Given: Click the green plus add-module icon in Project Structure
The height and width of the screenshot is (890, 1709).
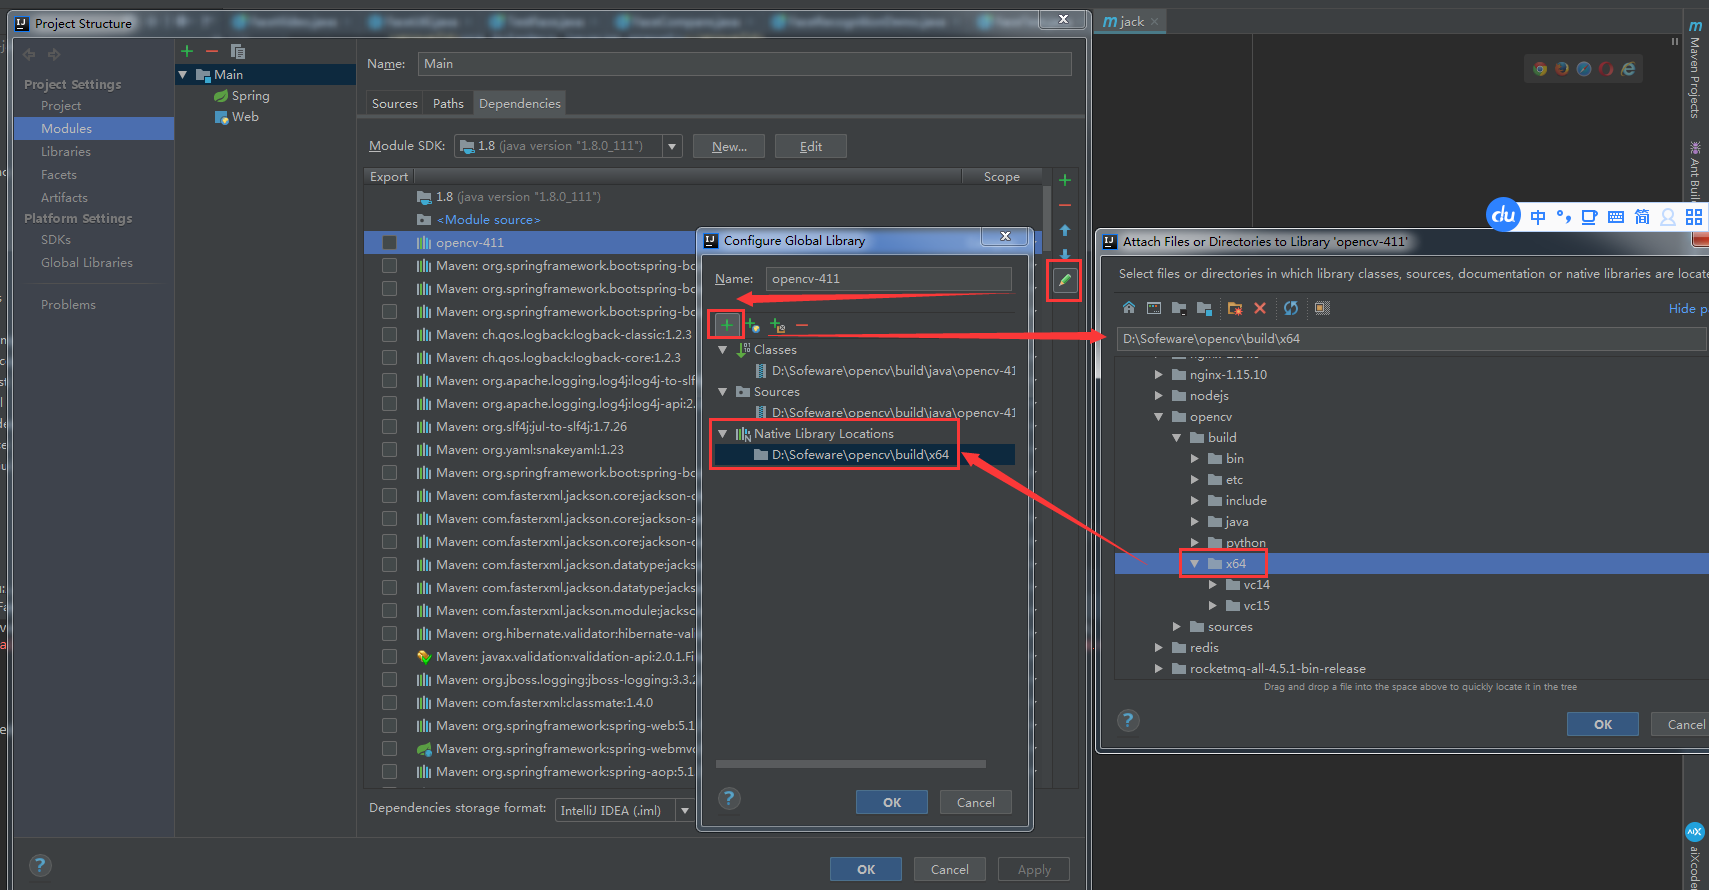Looking at the screenshot, I should [x=187, y=51].
